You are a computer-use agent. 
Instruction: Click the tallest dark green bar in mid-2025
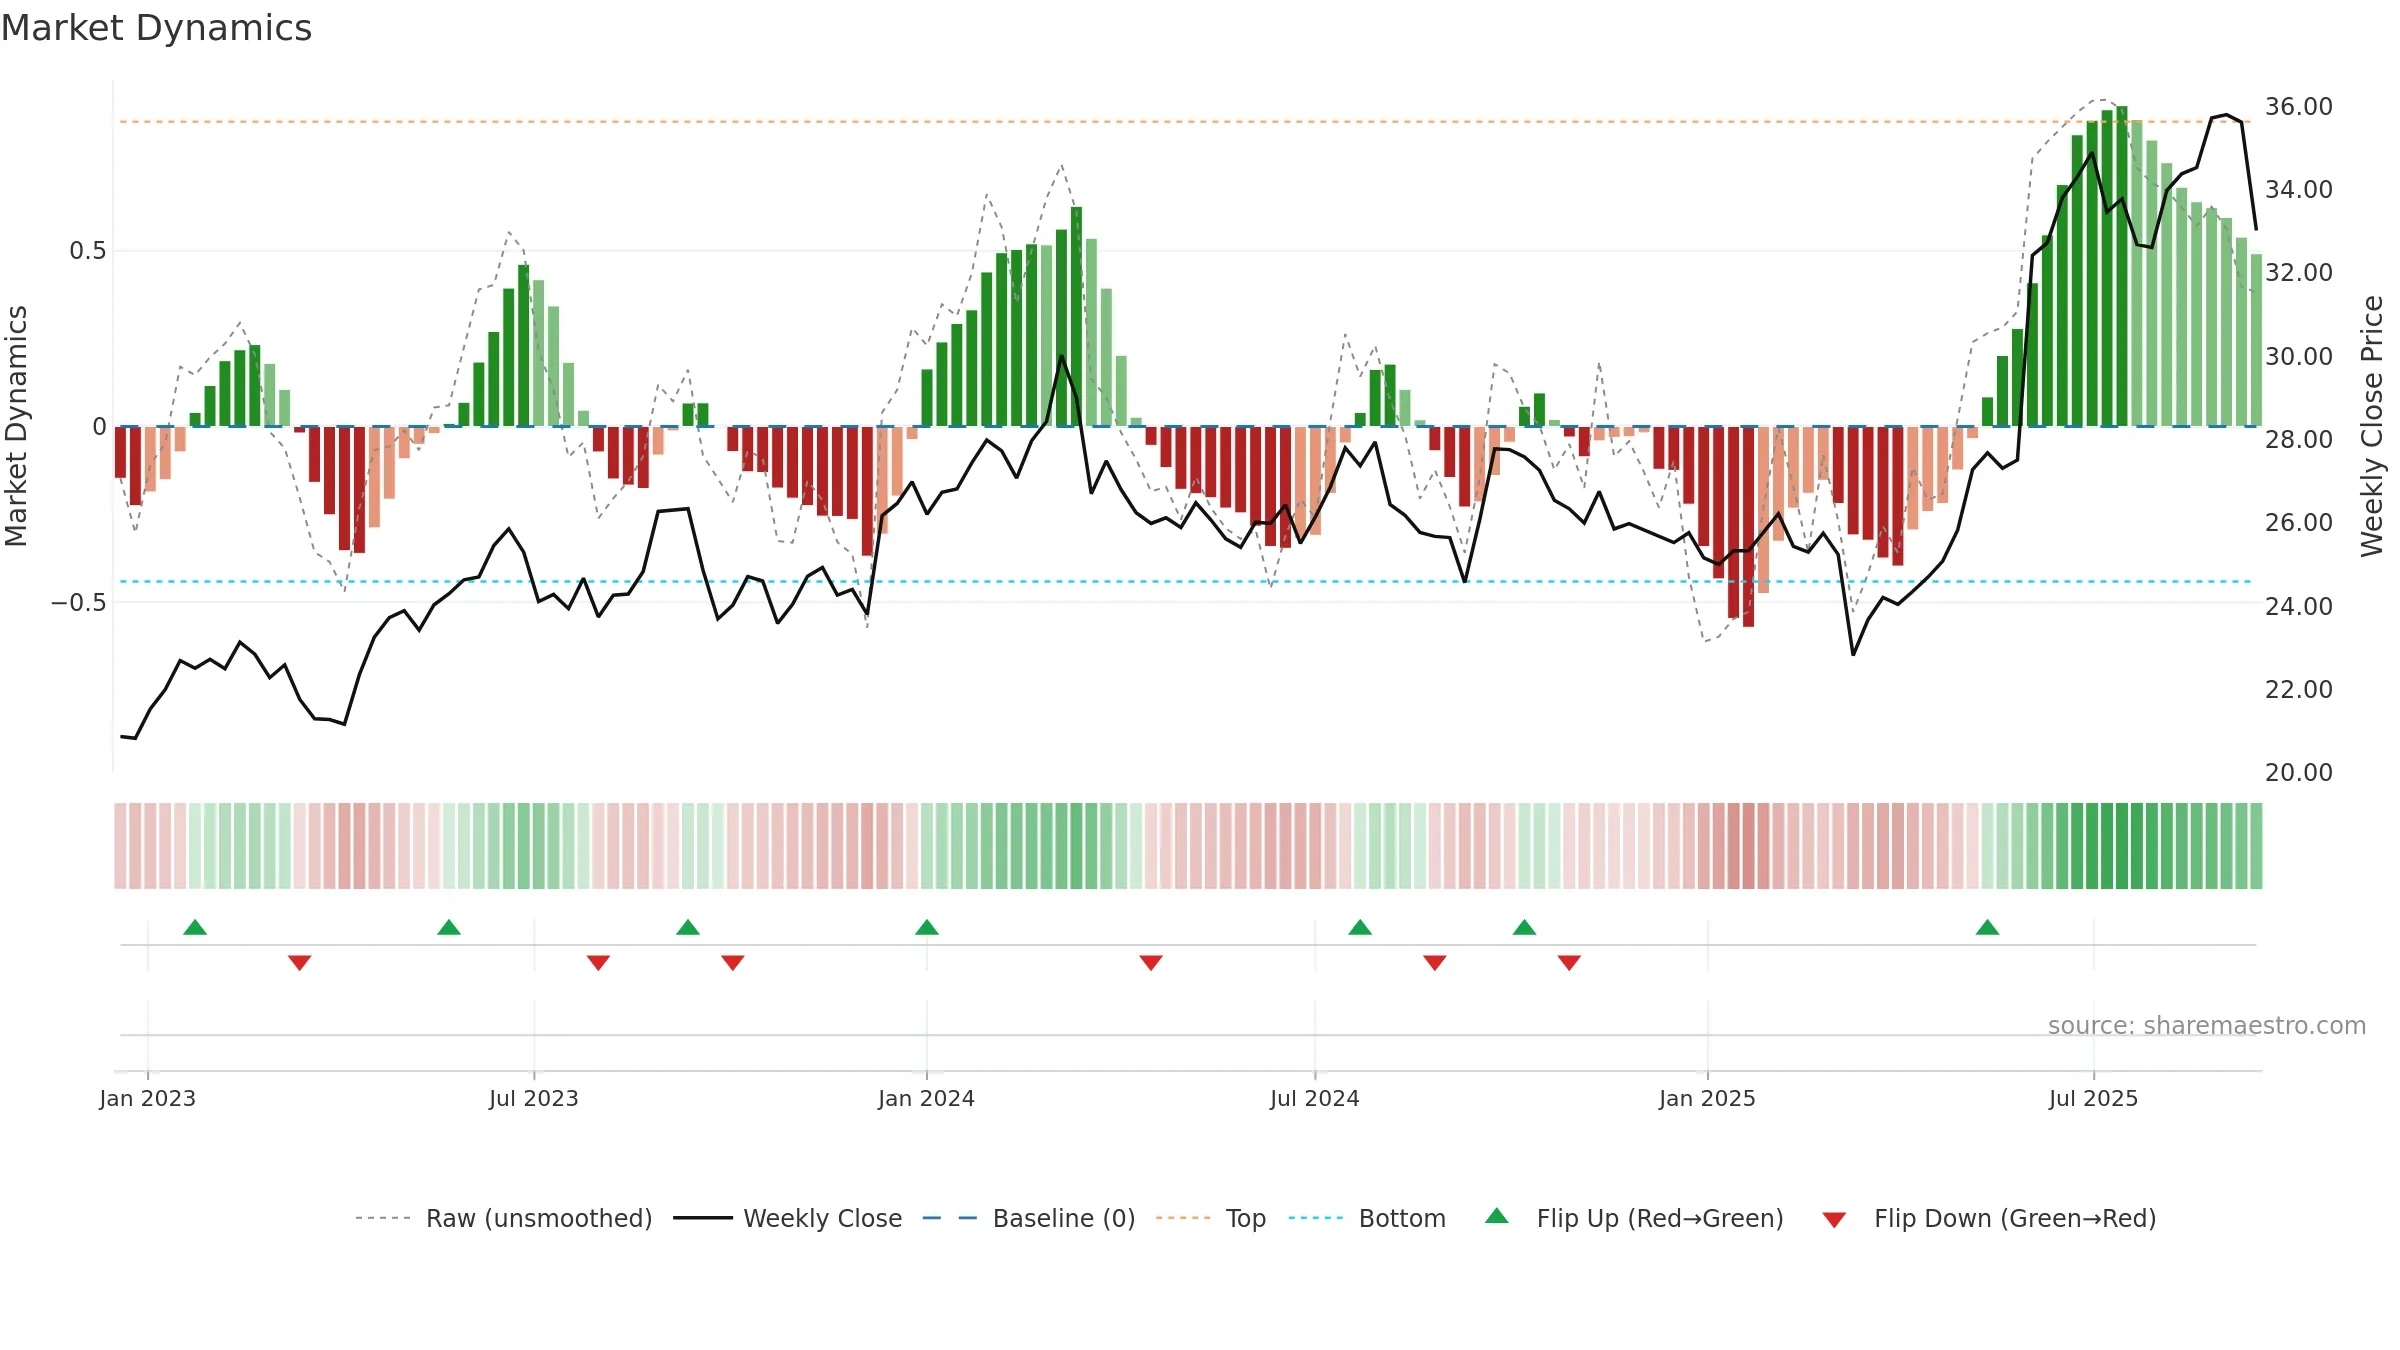pos(2122,266)
